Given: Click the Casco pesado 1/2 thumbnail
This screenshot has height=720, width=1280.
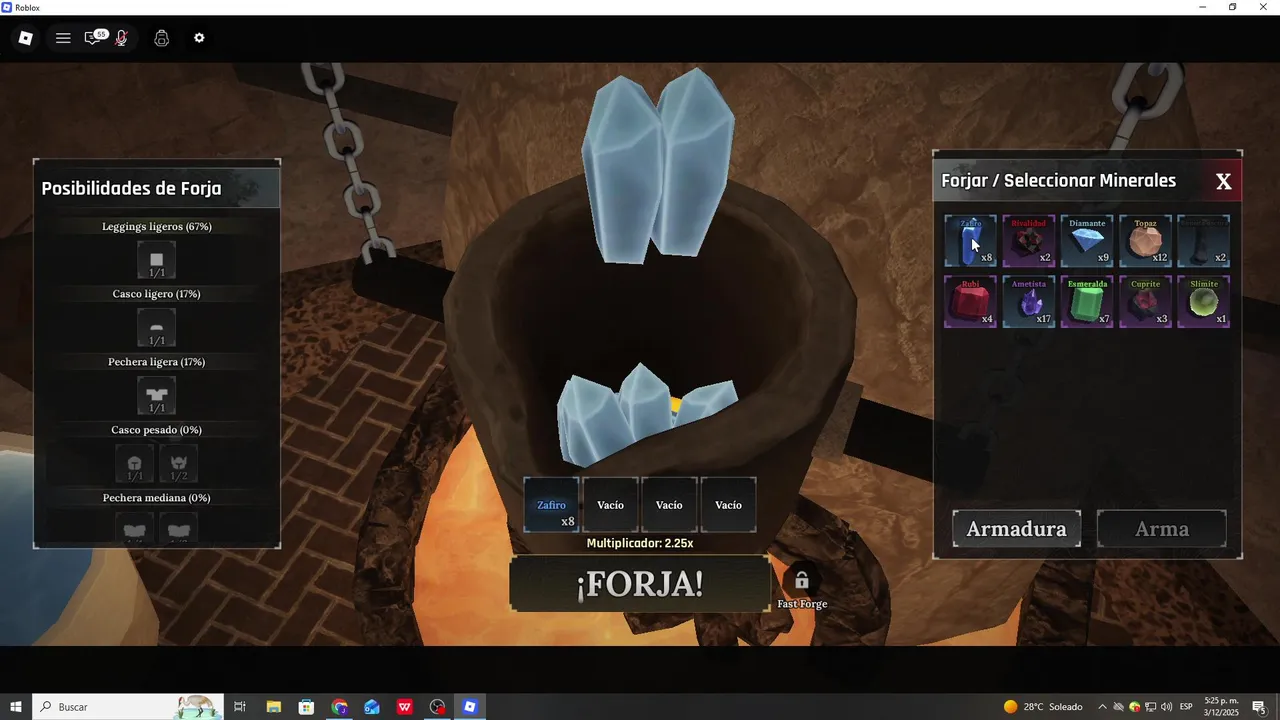Looking at the screenshot, I should (179, 464).
